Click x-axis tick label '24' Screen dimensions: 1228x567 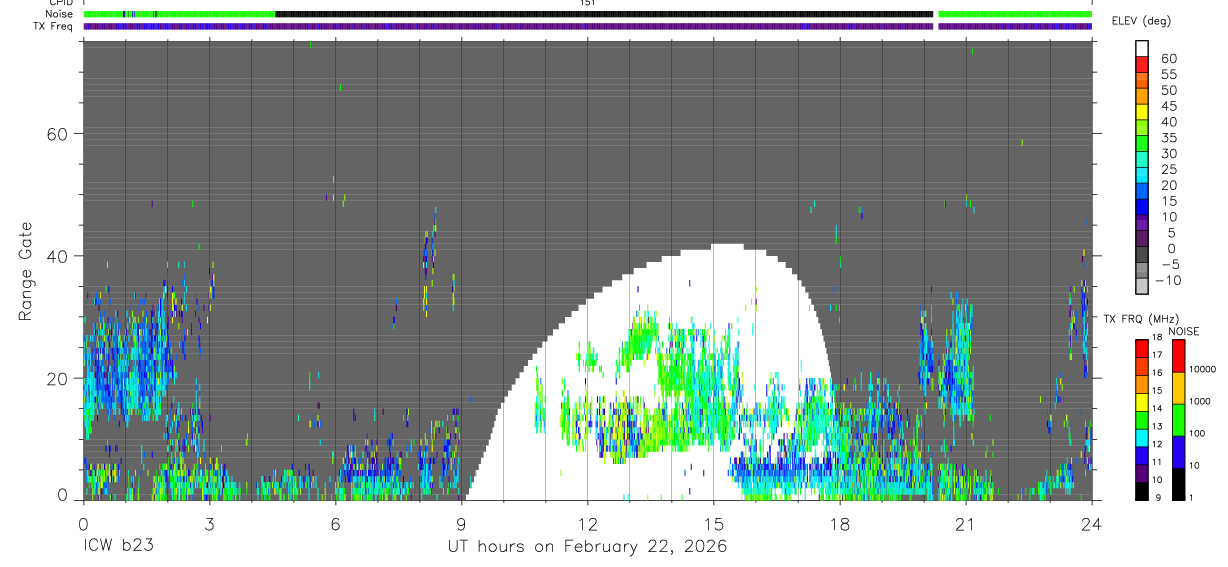click(1091, 525)
